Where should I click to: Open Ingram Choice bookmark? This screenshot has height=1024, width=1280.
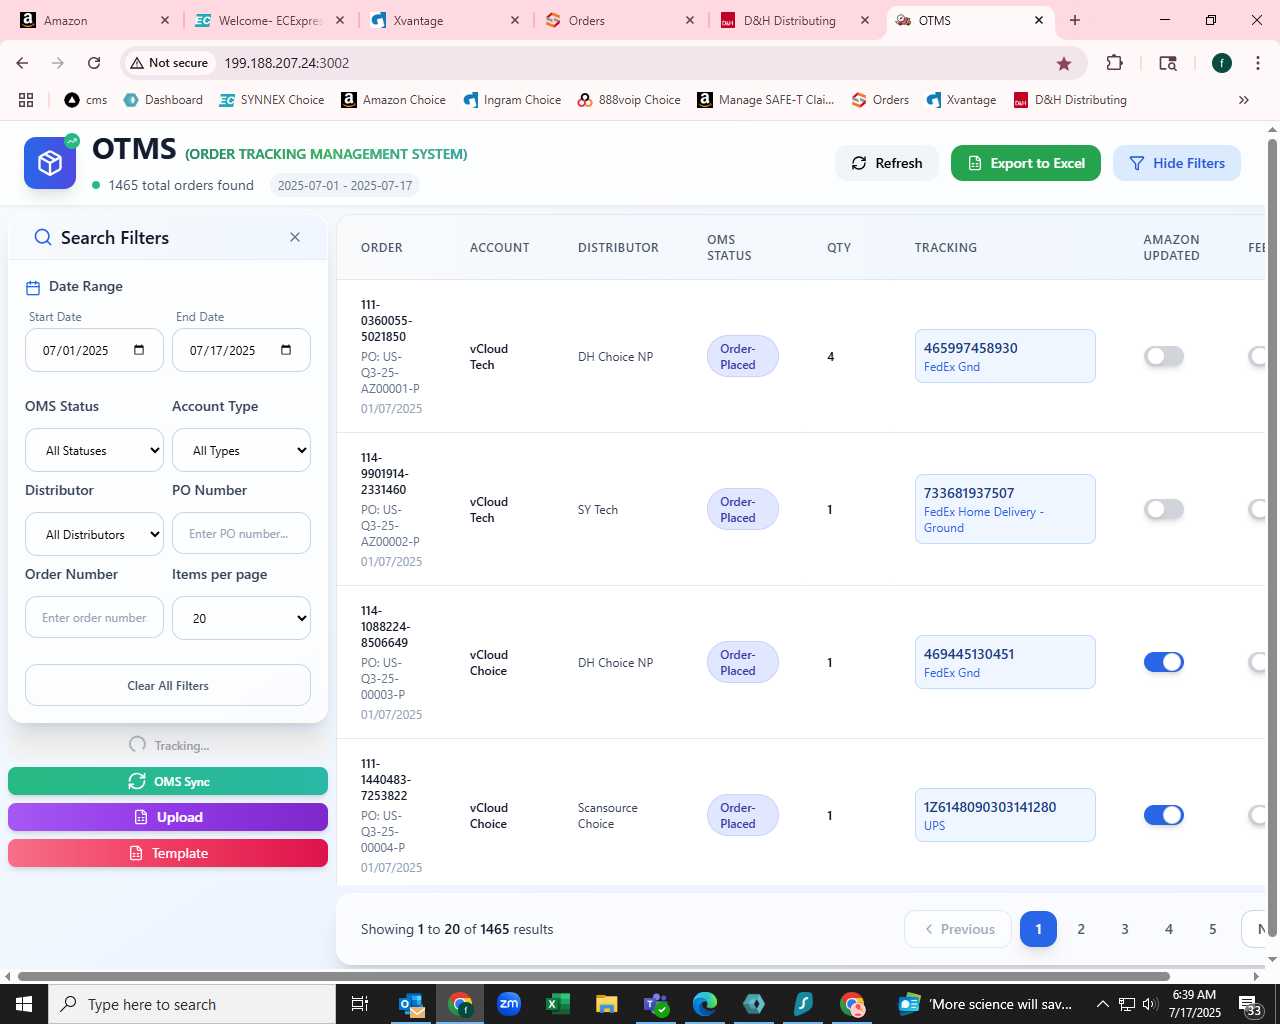(x=512, y=100)
